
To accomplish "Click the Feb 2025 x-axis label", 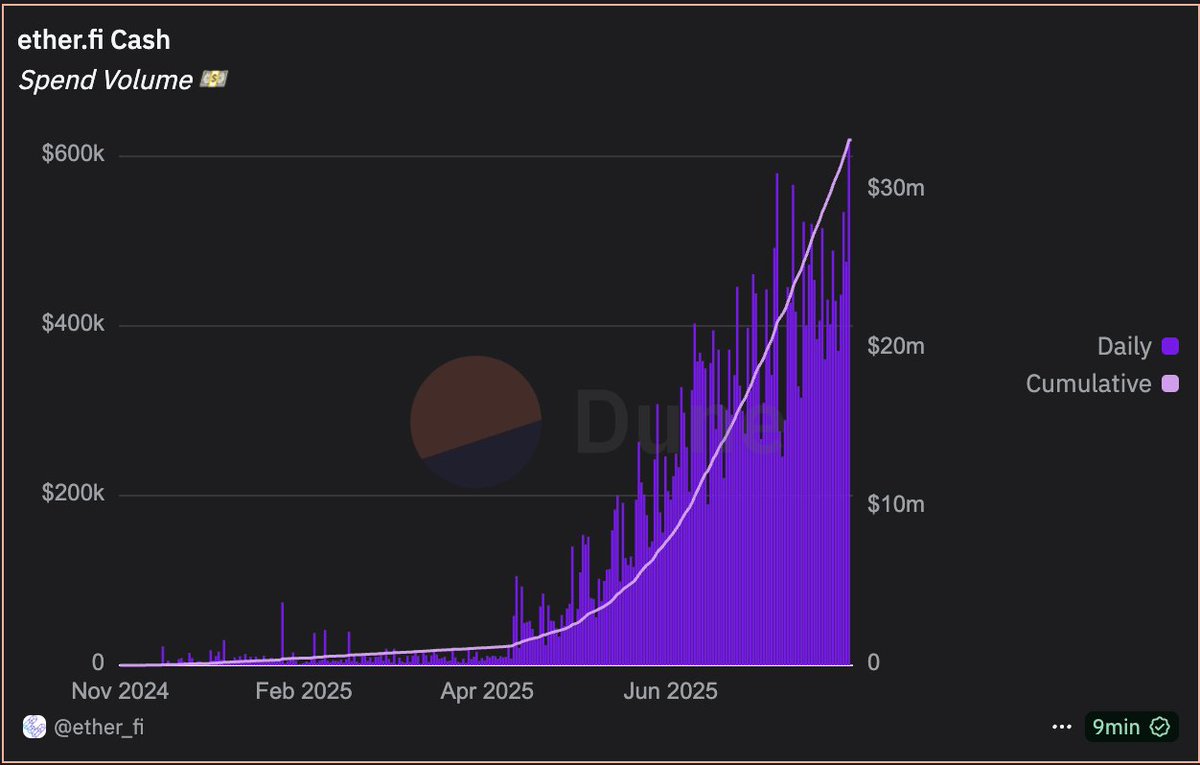I will (x=303, y=691).
